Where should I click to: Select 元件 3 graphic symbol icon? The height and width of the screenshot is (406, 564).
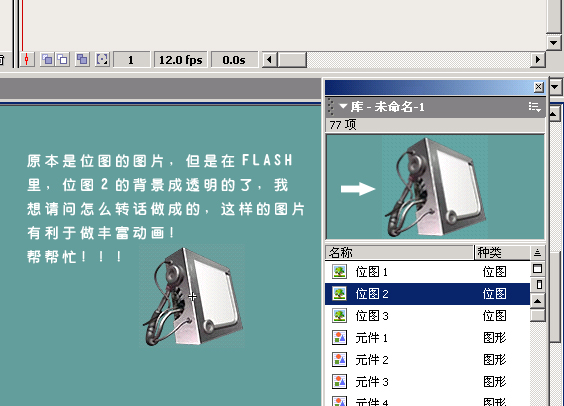click(339, 382)
